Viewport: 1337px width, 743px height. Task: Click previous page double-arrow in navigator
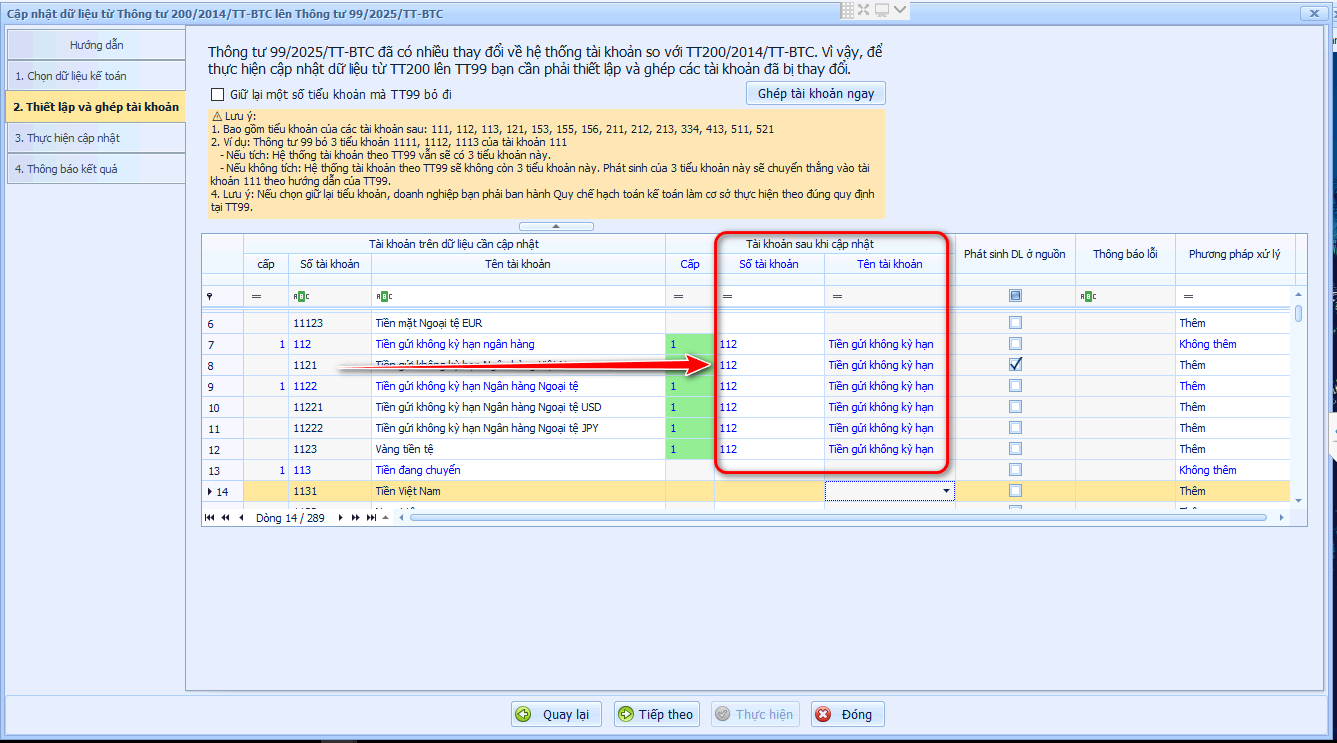(225, 518)
